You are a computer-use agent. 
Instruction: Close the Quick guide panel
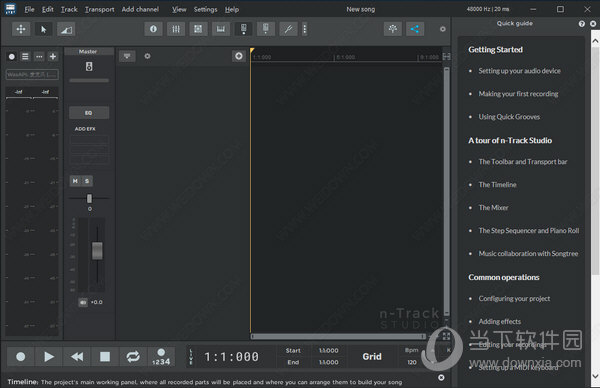click(593, 24)
